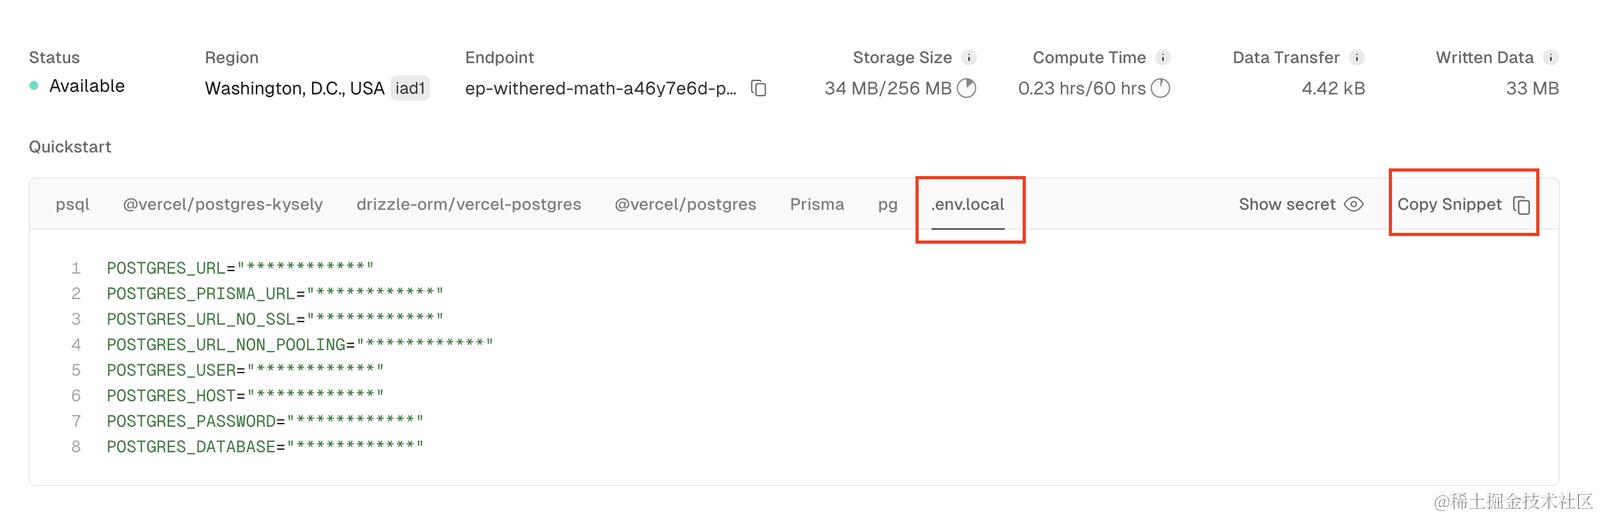Click the Compute Time info icon
1600x518 pixels.
coord(1163,58)
